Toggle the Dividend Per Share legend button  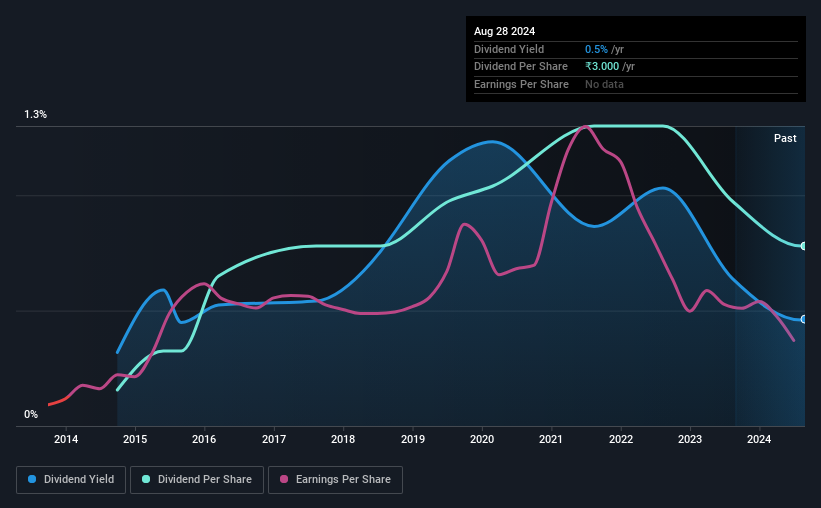(197, 480)
